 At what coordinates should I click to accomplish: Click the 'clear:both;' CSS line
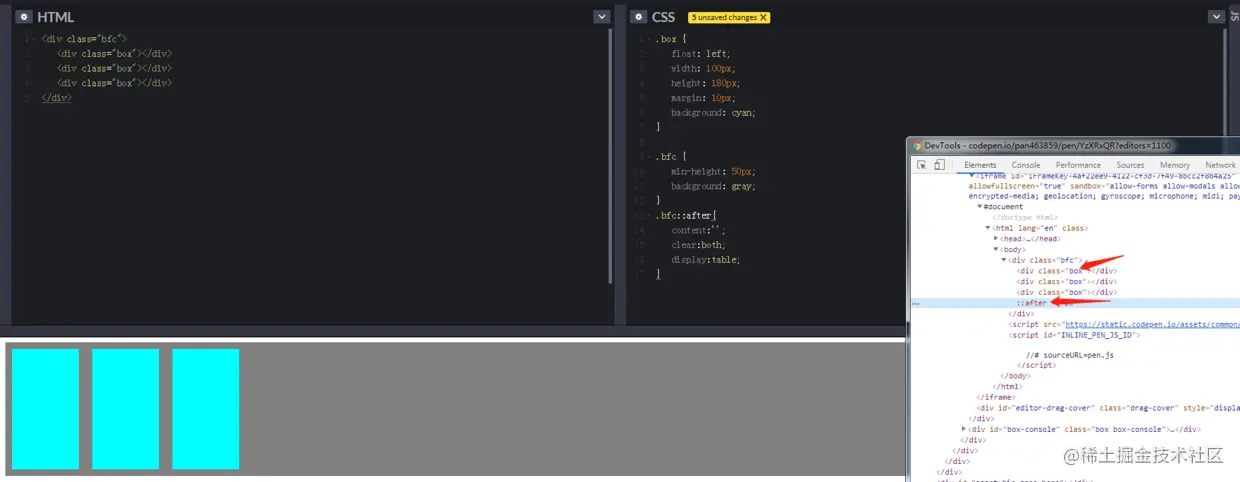pyautogui.click(x=698, y=245)
